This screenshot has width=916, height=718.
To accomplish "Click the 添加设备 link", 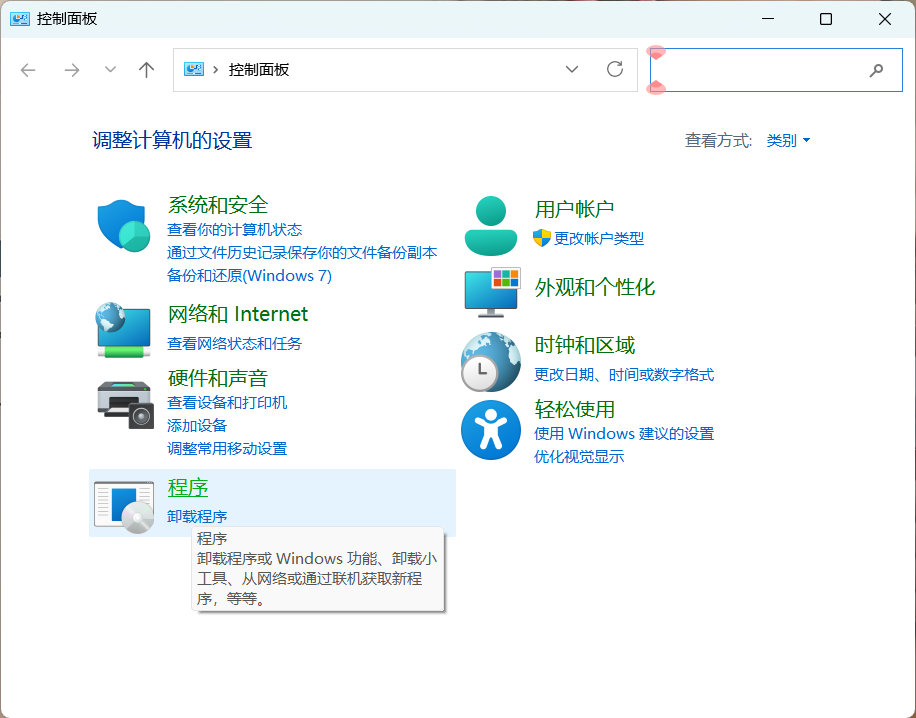I will pyautogui.click(x=197, y=425).
